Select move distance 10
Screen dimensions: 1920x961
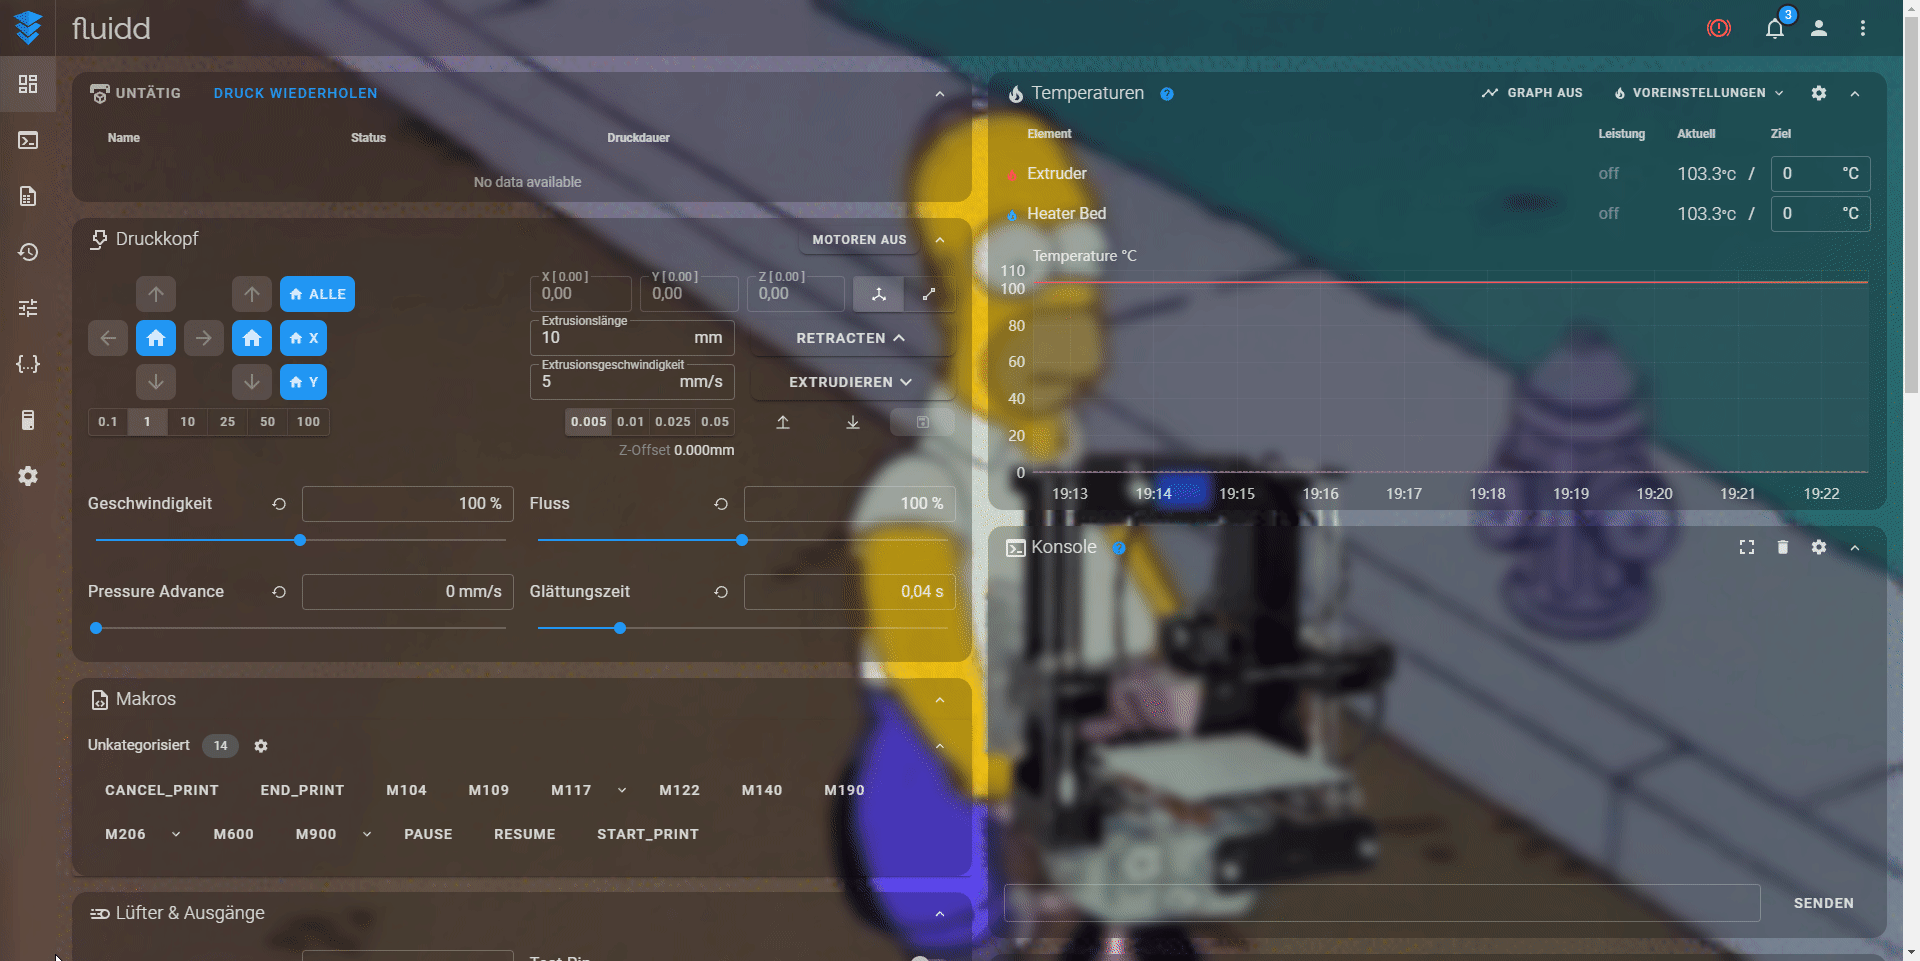tap(188, 422)
